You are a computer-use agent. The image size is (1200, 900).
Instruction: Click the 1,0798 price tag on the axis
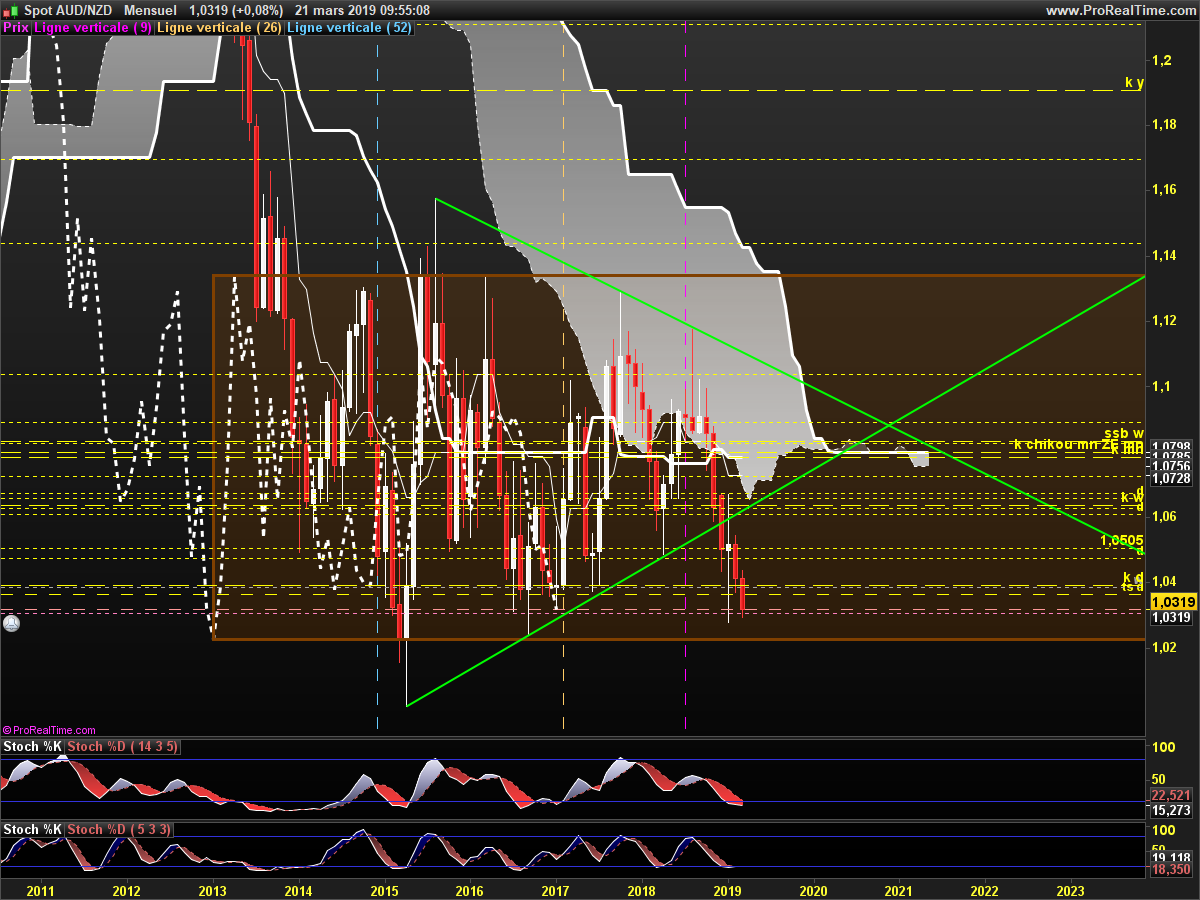[1172, 446]
